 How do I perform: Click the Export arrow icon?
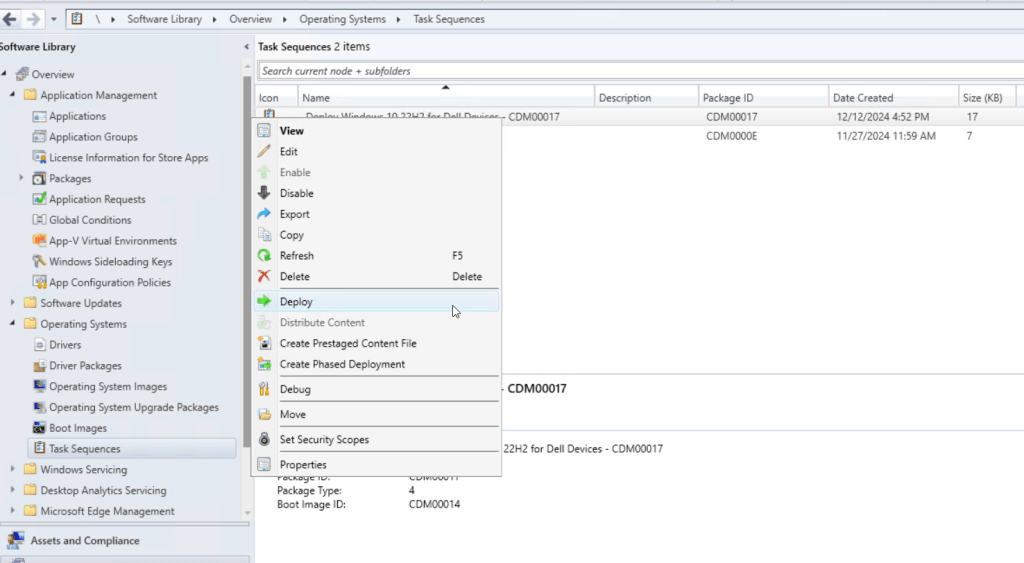(264, 214)
